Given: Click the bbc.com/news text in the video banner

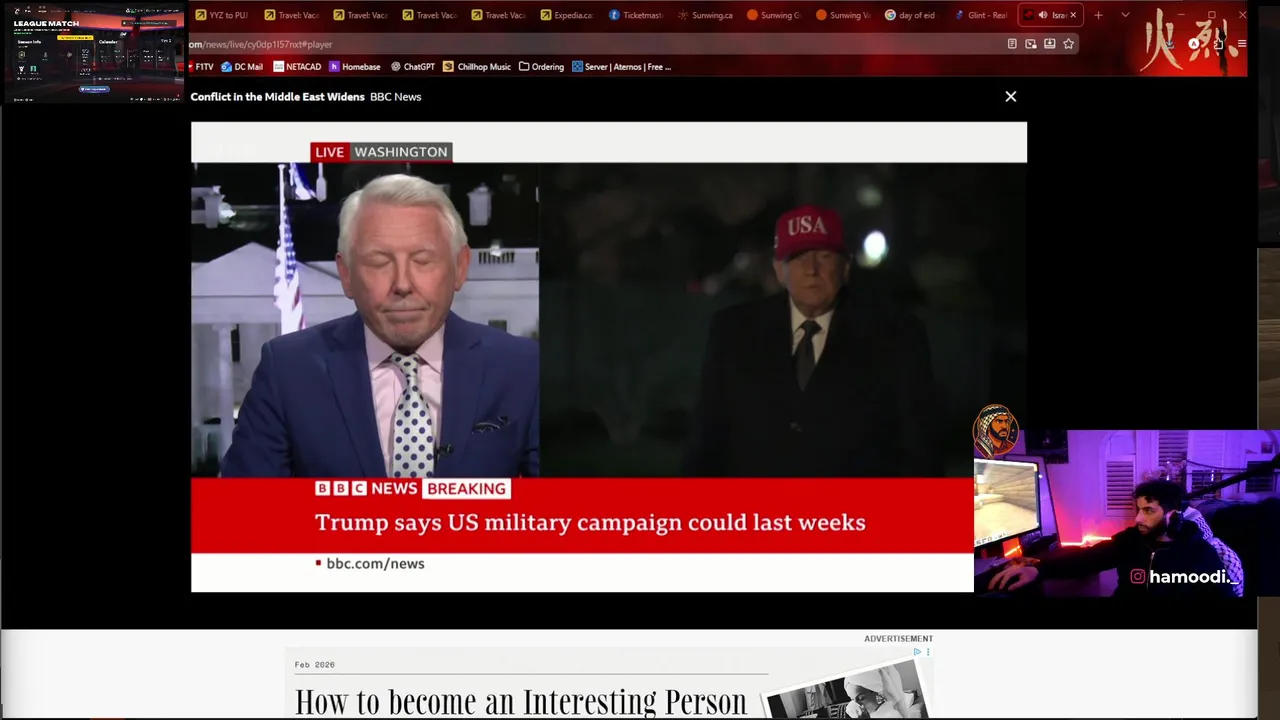Looking at the screenshot, I should 375,564.
